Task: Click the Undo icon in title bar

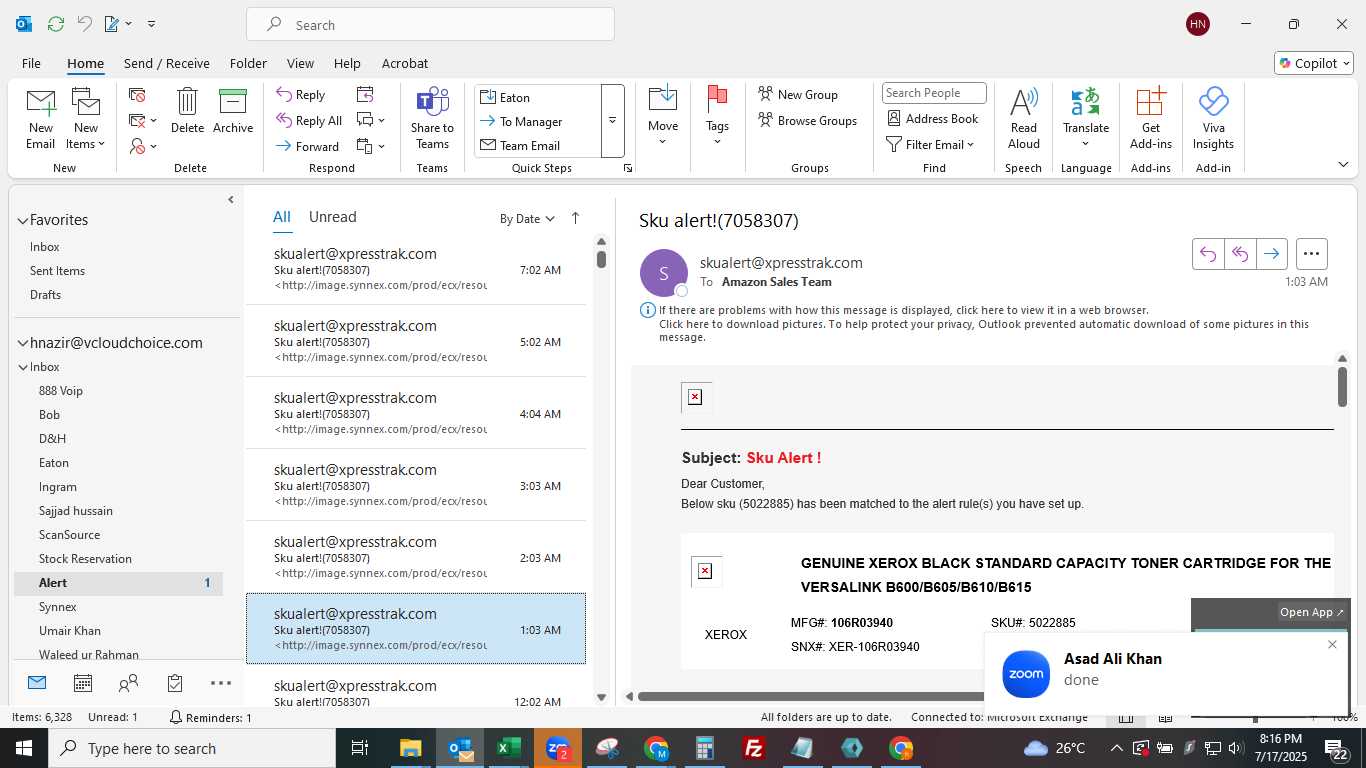Action: click(x=84, y=23)
